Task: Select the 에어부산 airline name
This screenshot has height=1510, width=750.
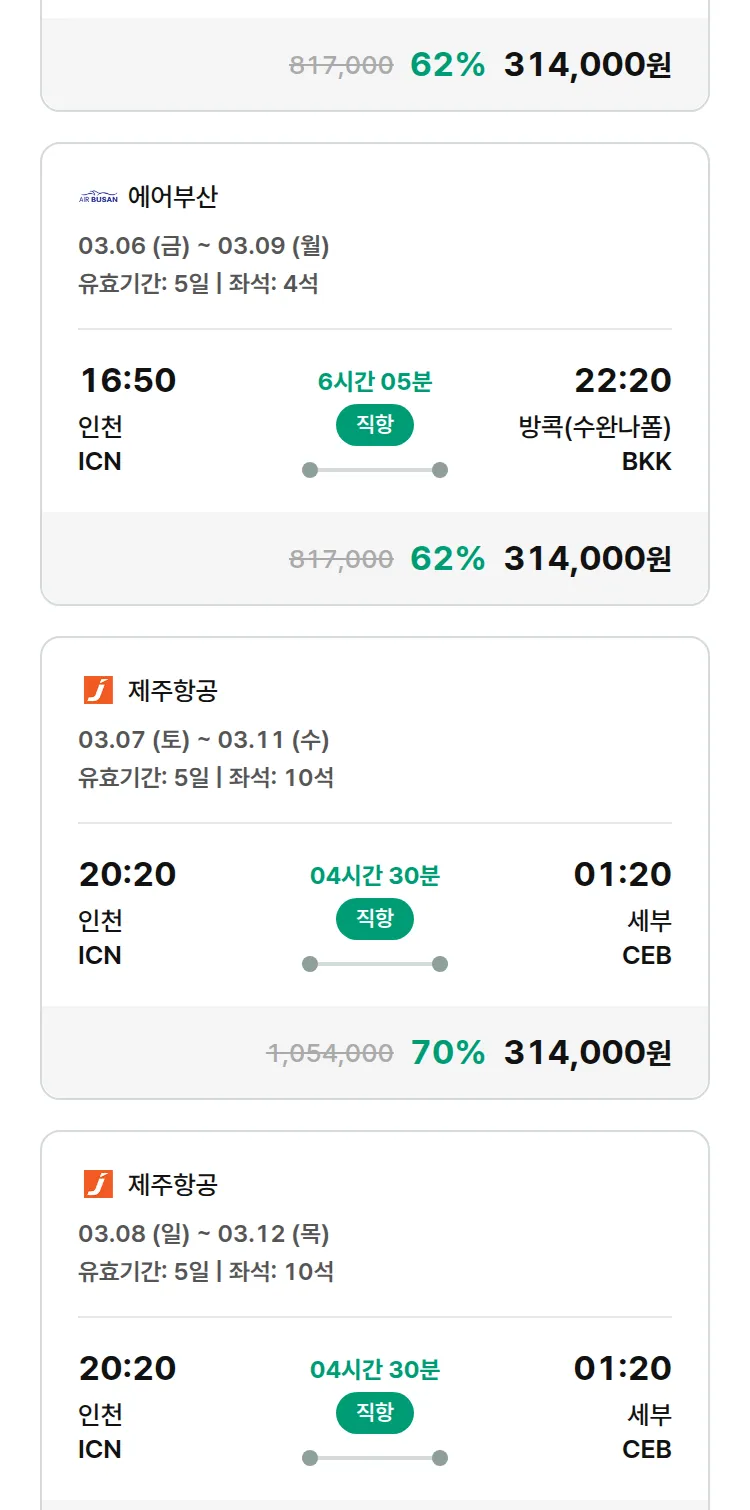Action: click(x=172, y=197)
